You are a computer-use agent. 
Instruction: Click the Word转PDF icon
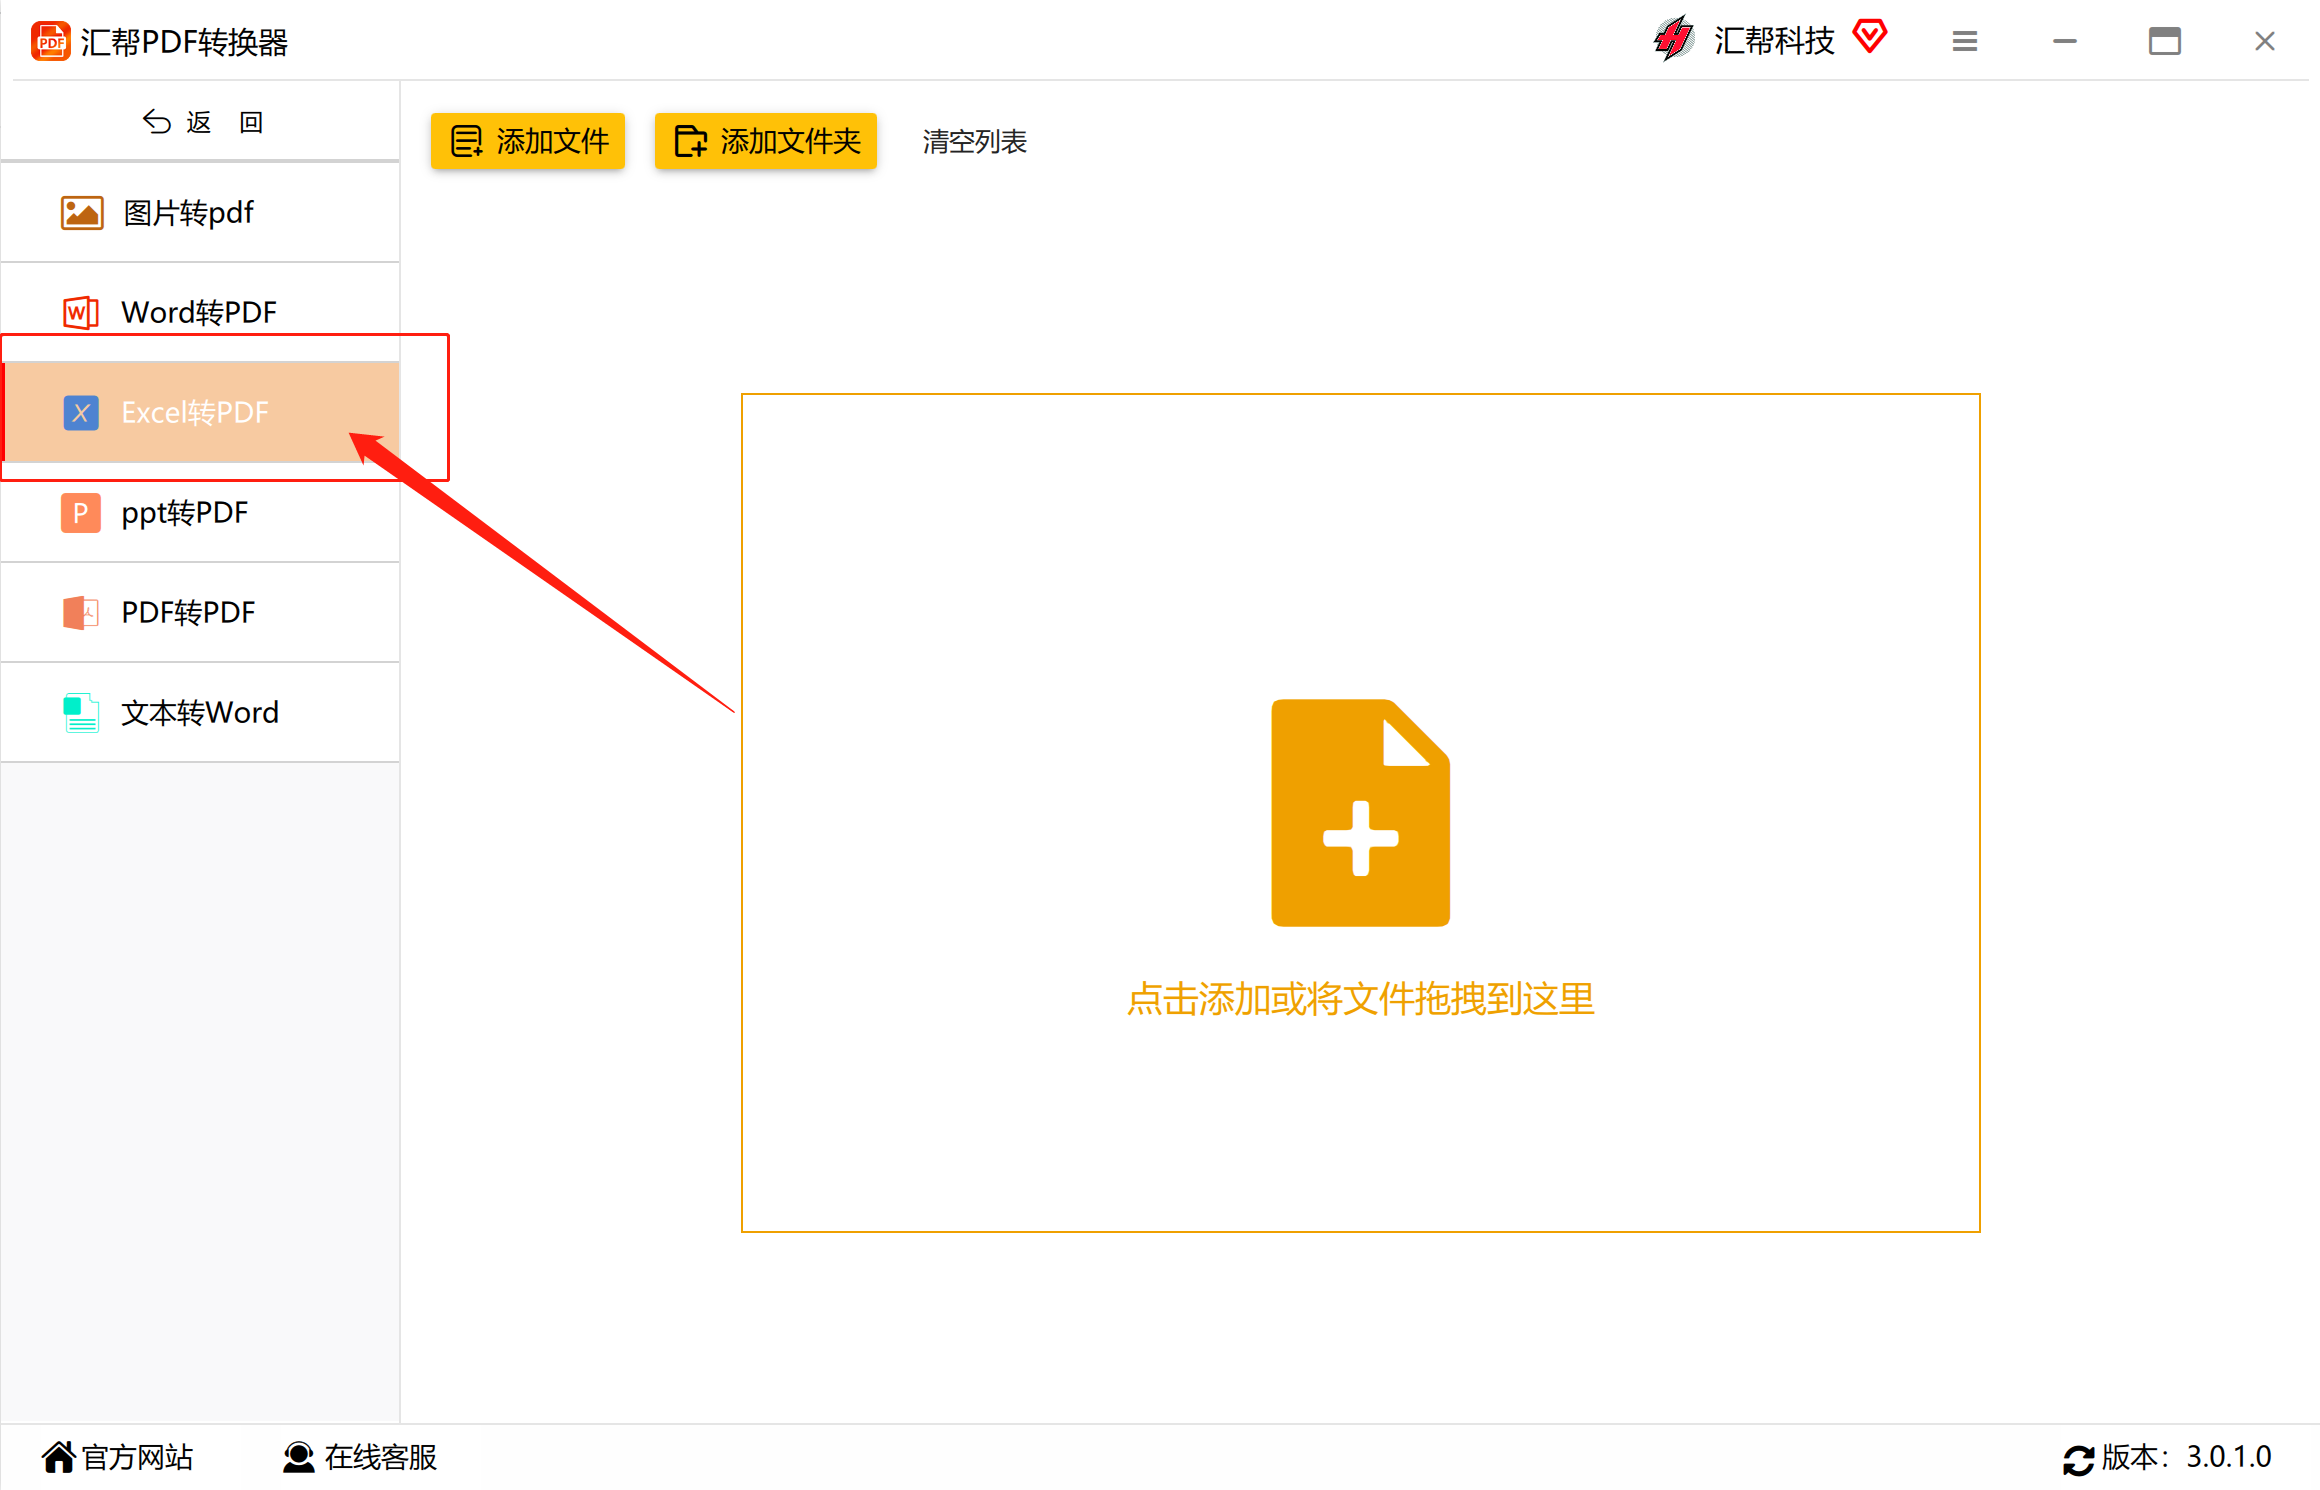[x=81, y=312]
